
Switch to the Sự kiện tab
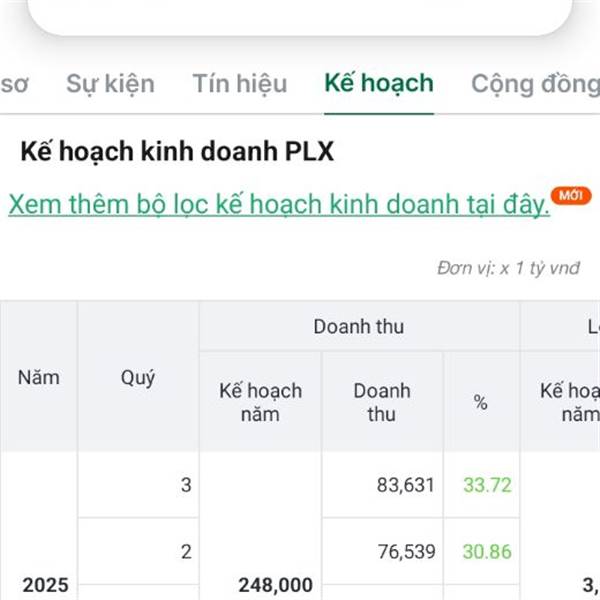[x=110, y=83]
